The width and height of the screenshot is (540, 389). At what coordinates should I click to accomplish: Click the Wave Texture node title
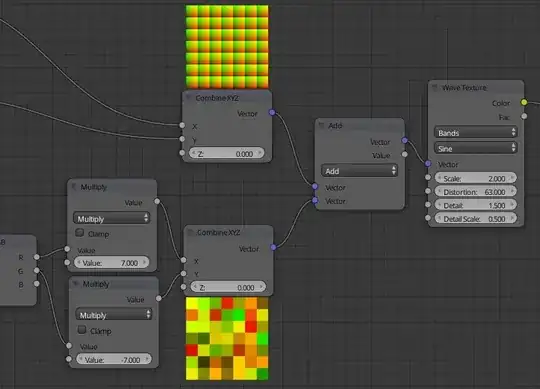point(464,87)
